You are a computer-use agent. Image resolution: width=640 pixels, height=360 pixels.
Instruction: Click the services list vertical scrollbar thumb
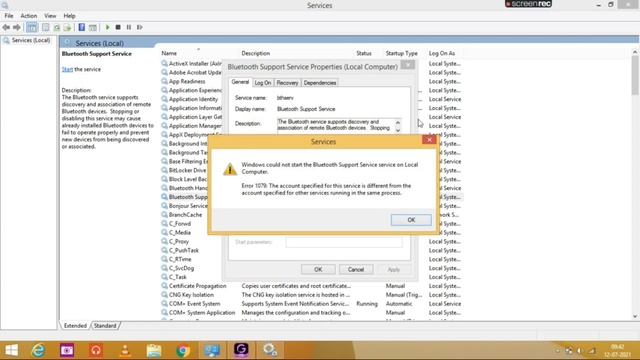coord(635,75)
